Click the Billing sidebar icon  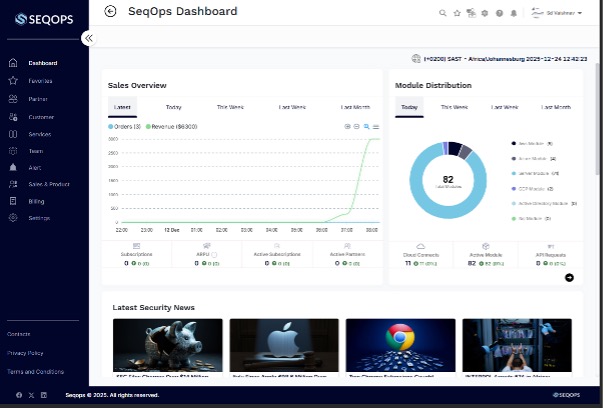coord(13,201)
